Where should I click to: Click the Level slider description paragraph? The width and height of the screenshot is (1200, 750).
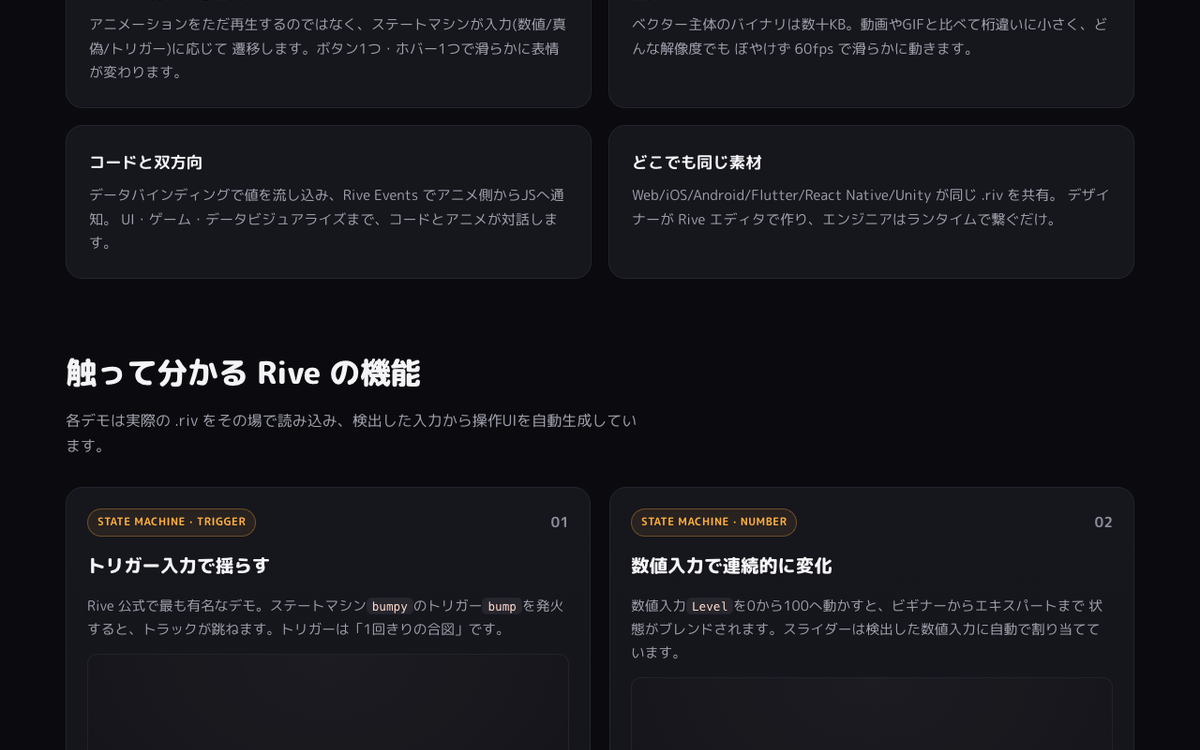pyautogui.click(x=867, y=628)
